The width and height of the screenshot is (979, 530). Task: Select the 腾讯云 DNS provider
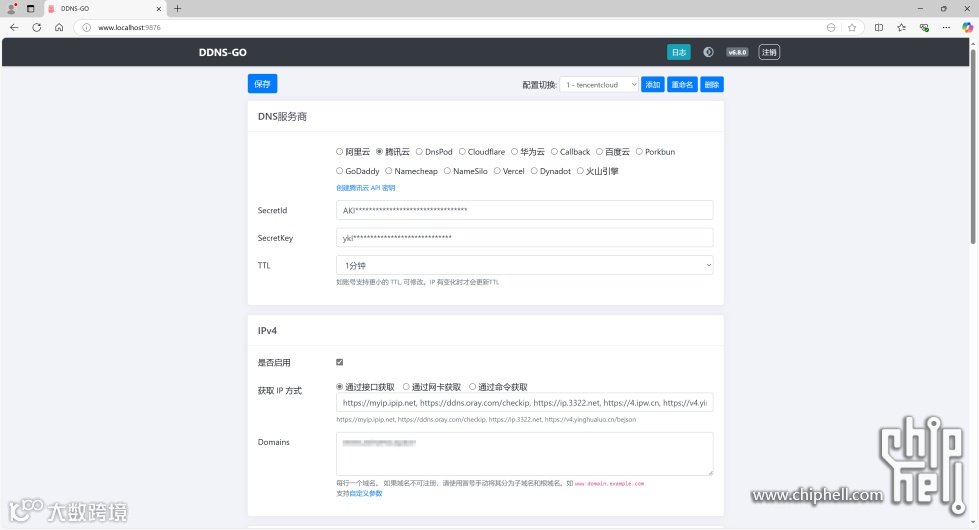(379, 152)
